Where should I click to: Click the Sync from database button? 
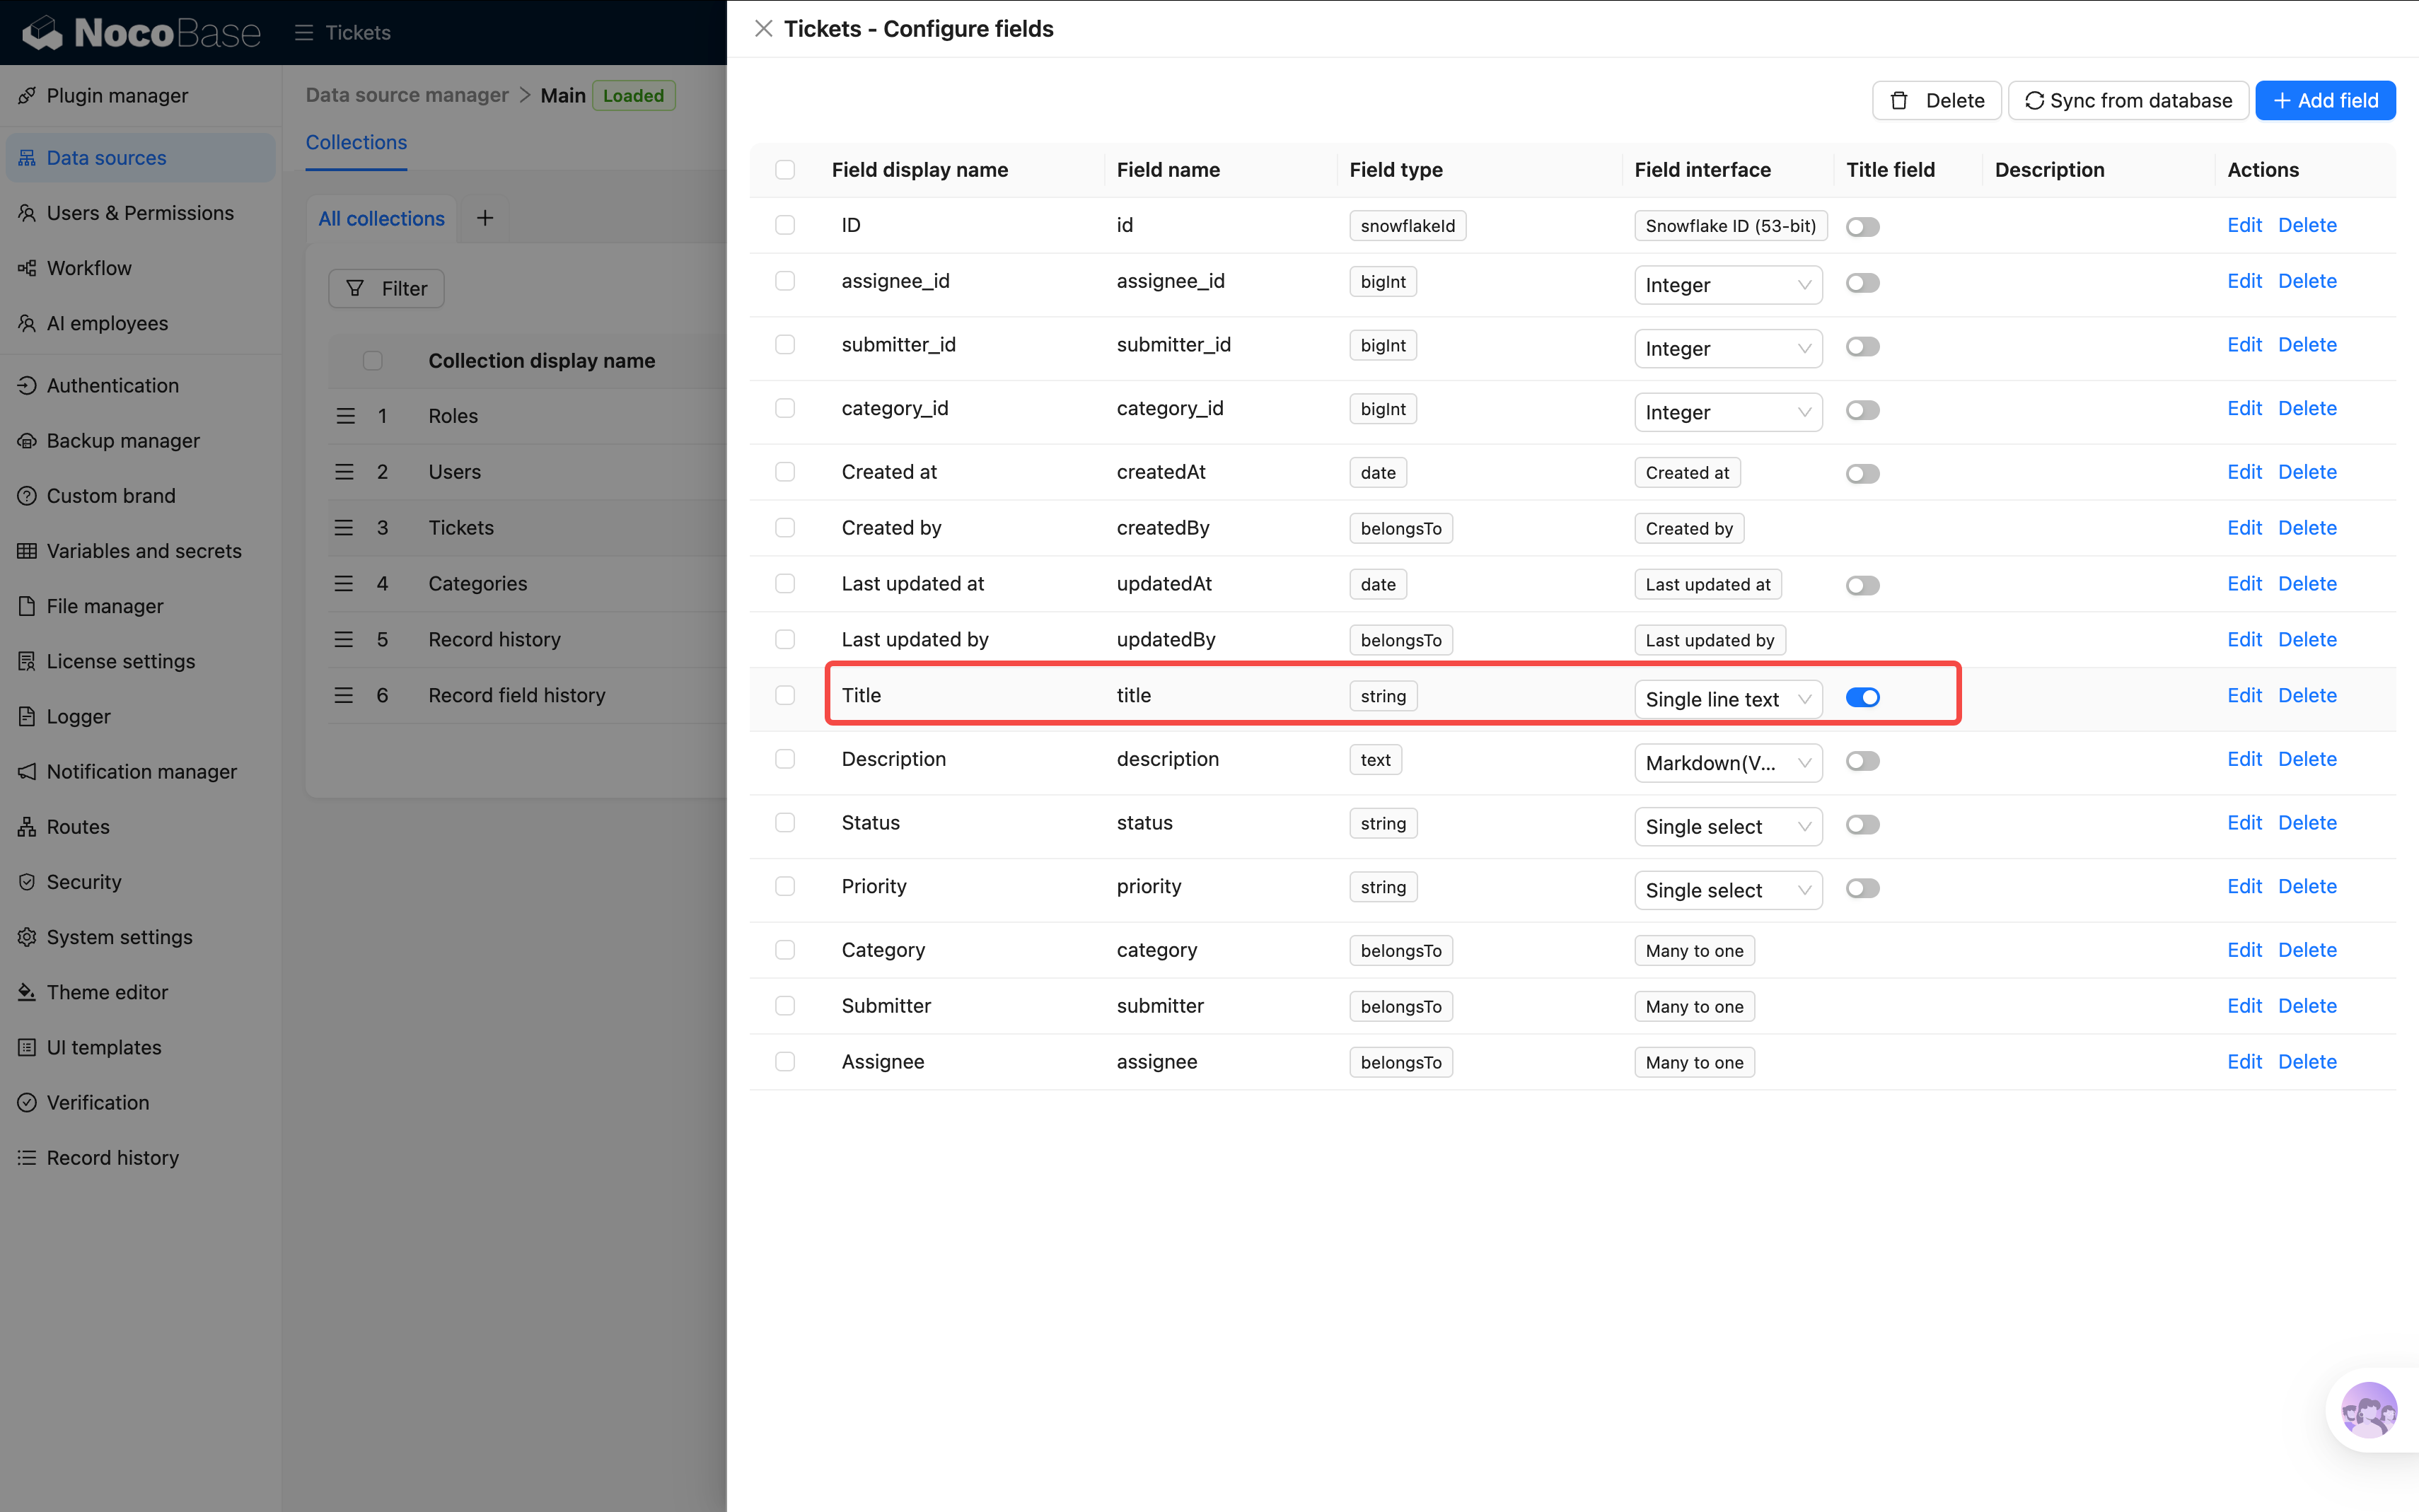(x=2128, y=100)
